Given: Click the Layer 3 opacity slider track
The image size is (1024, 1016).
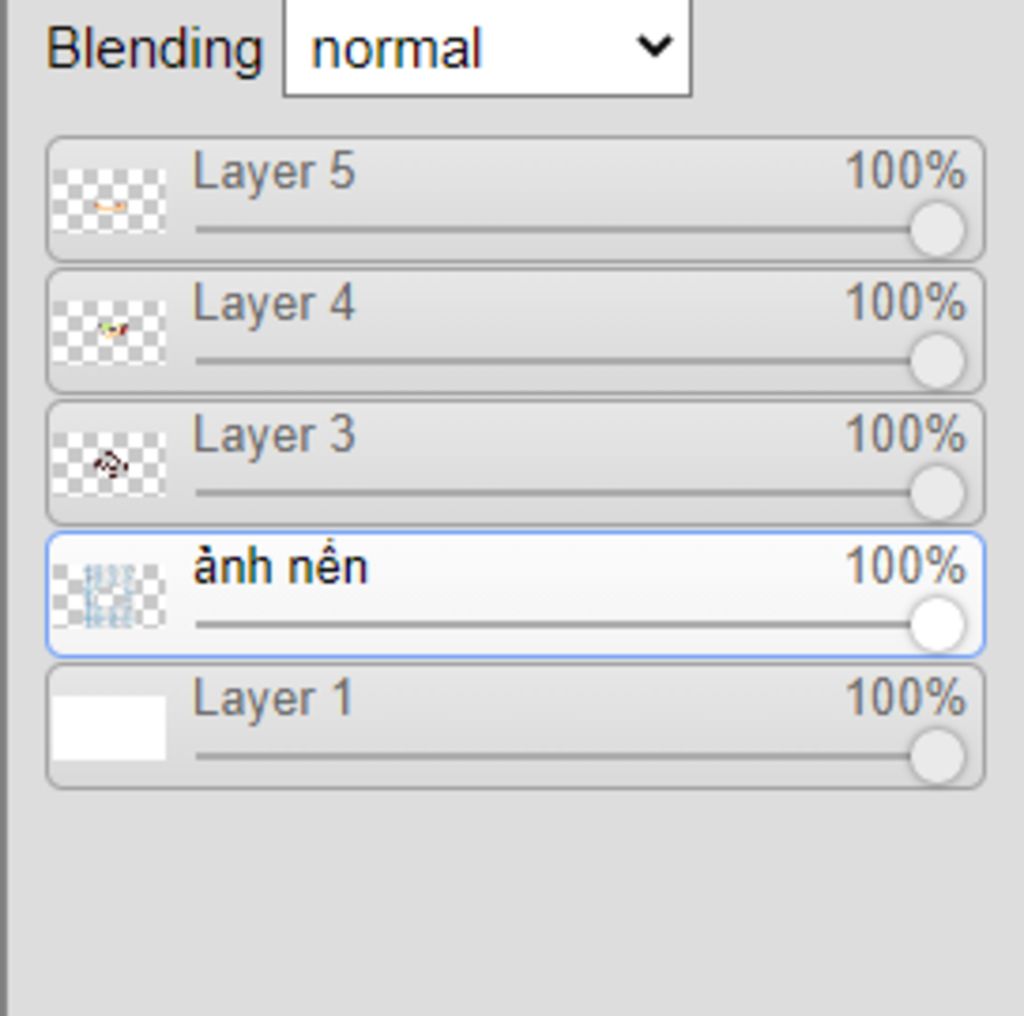Looking at the screenshot, I should click(x=552, y=493).
